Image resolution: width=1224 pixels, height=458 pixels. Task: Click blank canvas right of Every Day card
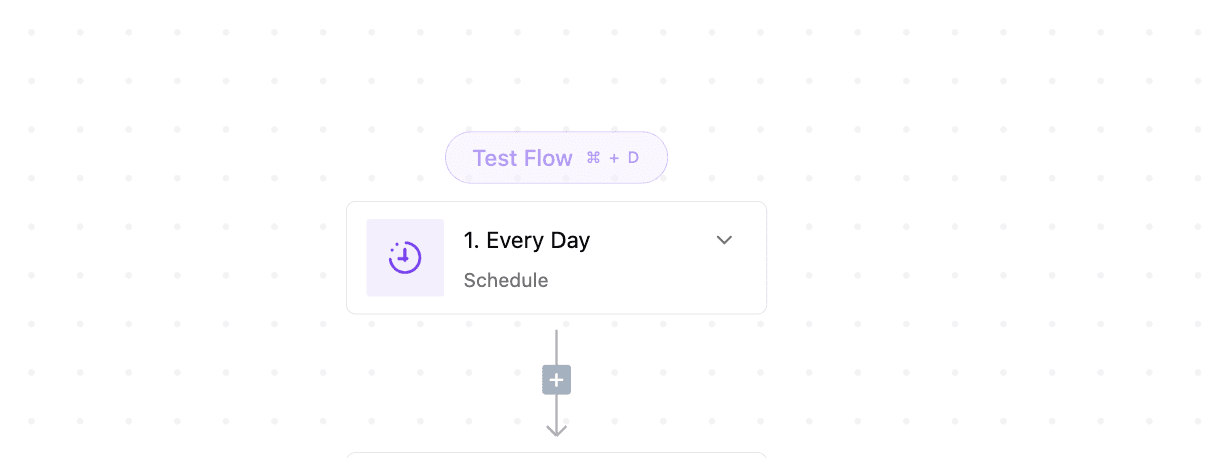click(950, 258)
